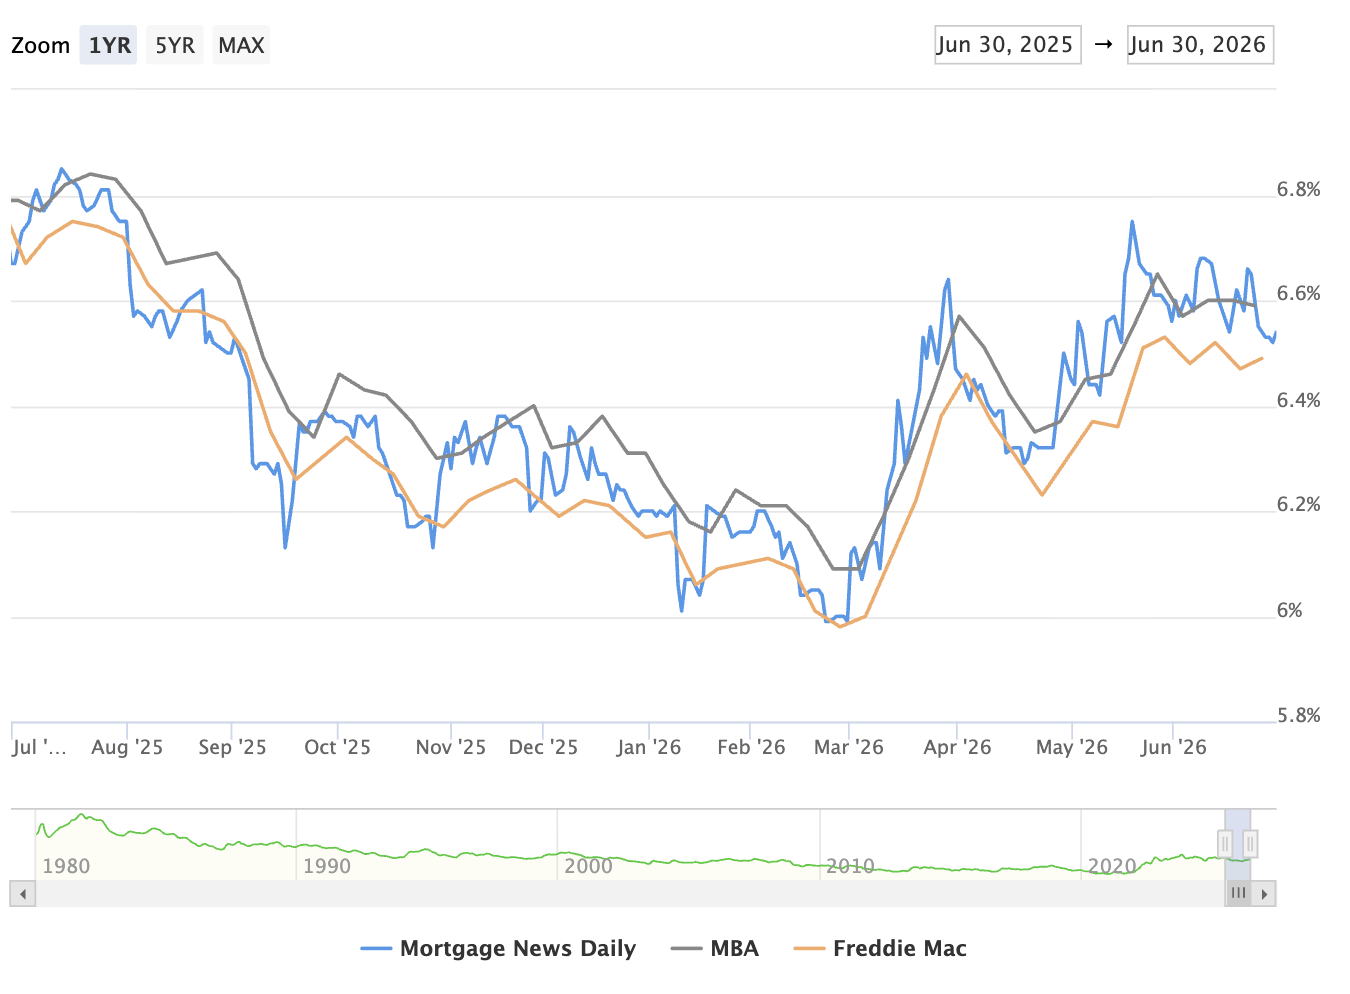Click the navigator left range handle
The height and width of the screenshot is (994, 1350).
(x=1225, y=844)
